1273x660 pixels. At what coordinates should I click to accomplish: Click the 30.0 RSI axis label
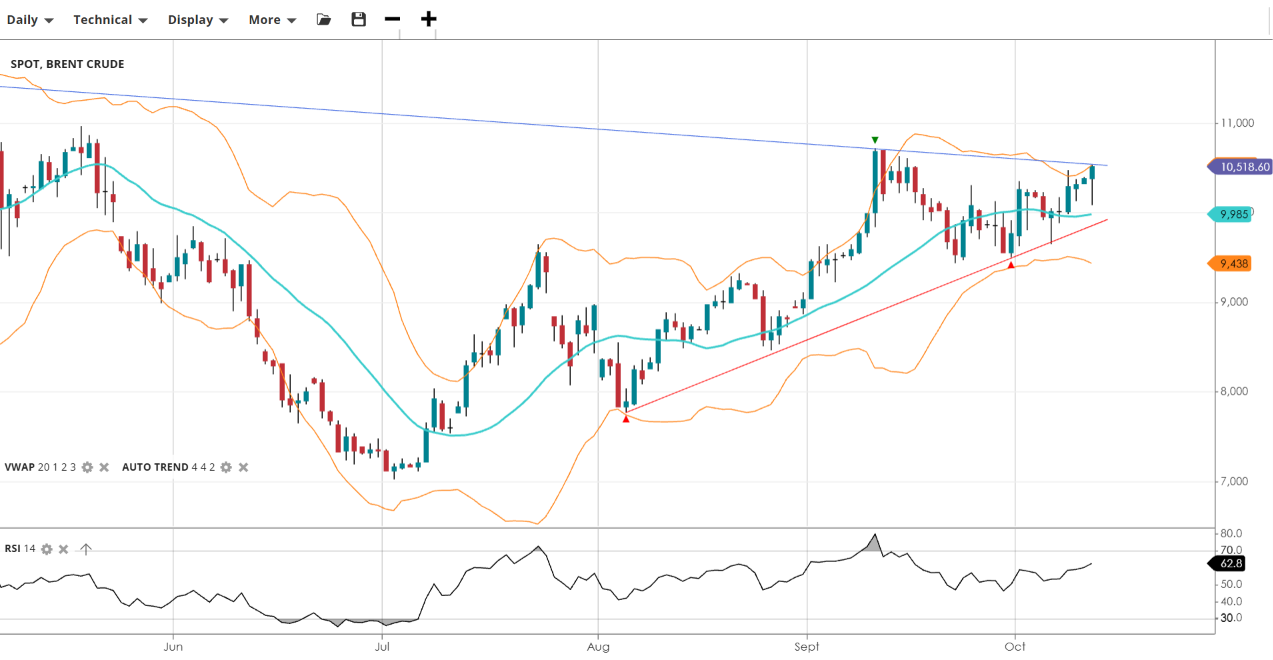tap(1231, 618)
